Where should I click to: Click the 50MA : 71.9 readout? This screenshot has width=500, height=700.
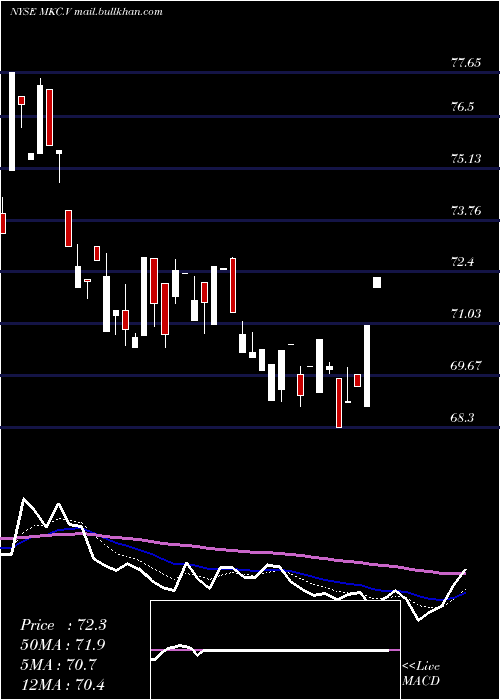(63, 645)
